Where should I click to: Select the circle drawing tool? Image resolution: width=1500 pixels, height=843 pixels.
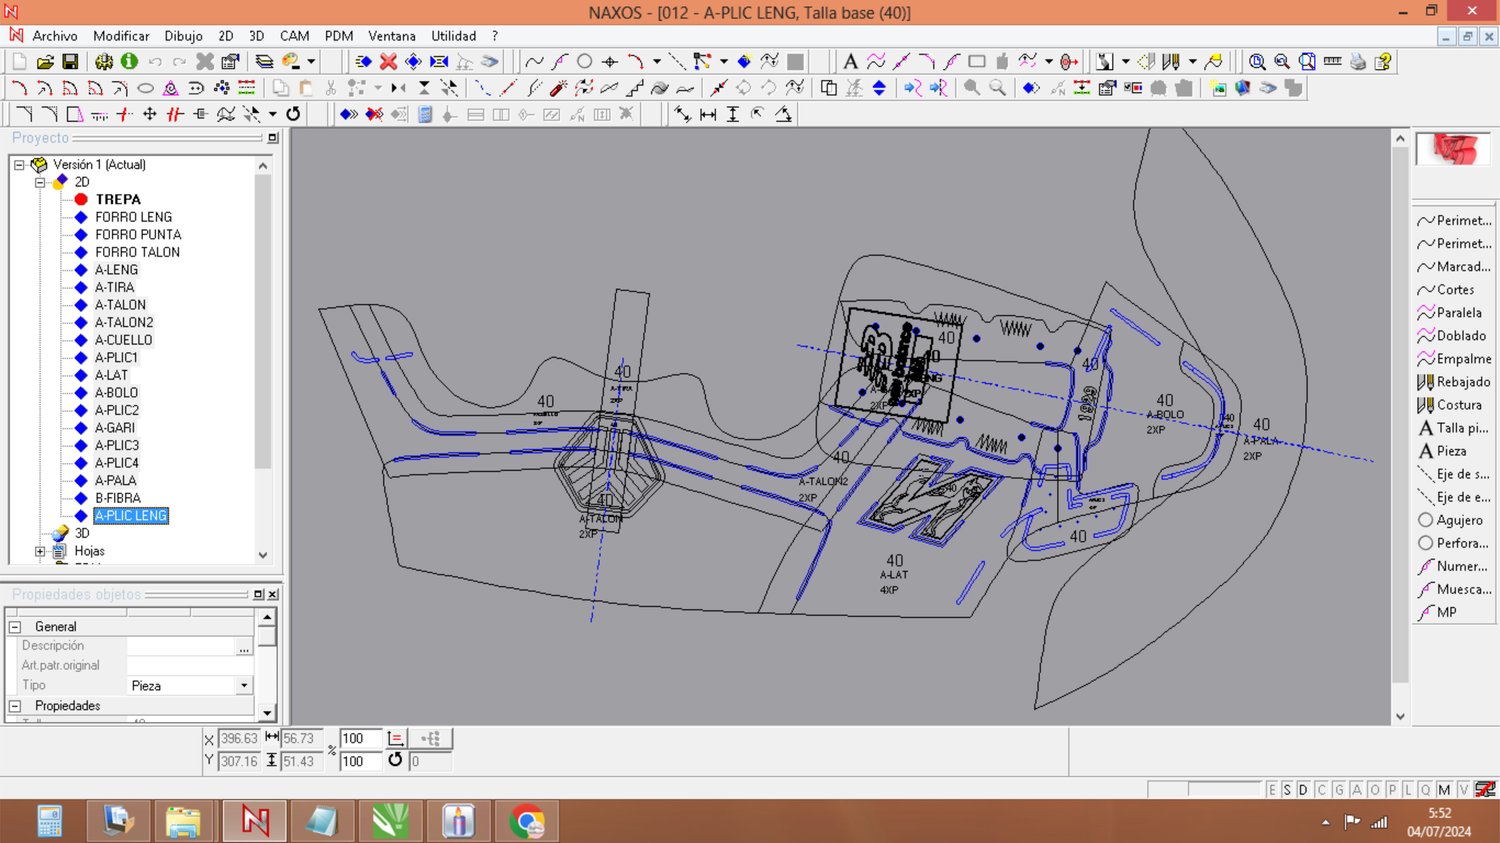[x=585, y=62]
